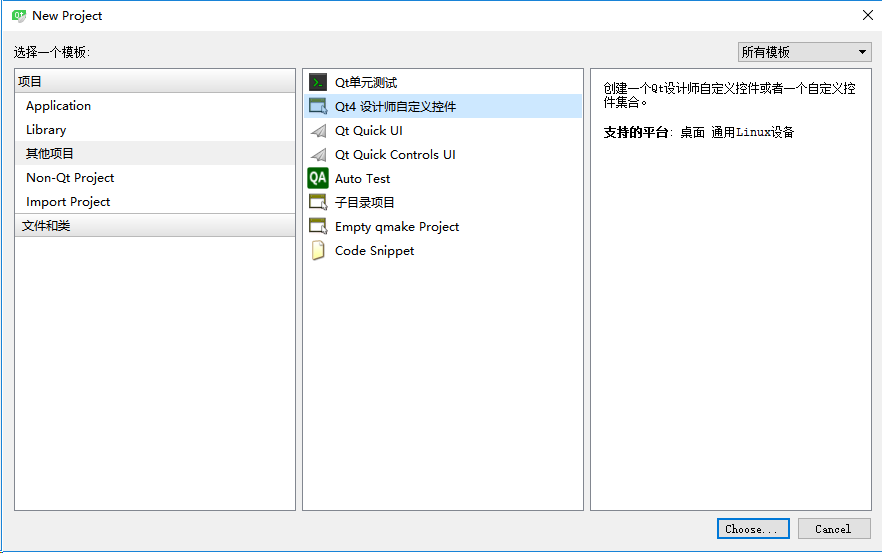Click the Qt4 设计师自定义控件 template icon
This screenshot has width=882, height=553.
coord(318,106)
